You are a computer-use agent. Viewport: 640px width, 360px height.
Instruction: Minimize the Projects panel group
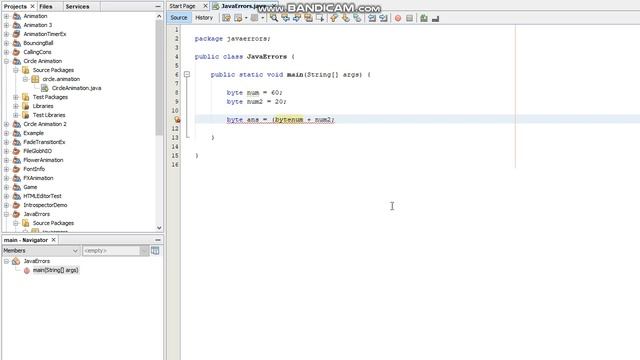(x=158, y=7)
